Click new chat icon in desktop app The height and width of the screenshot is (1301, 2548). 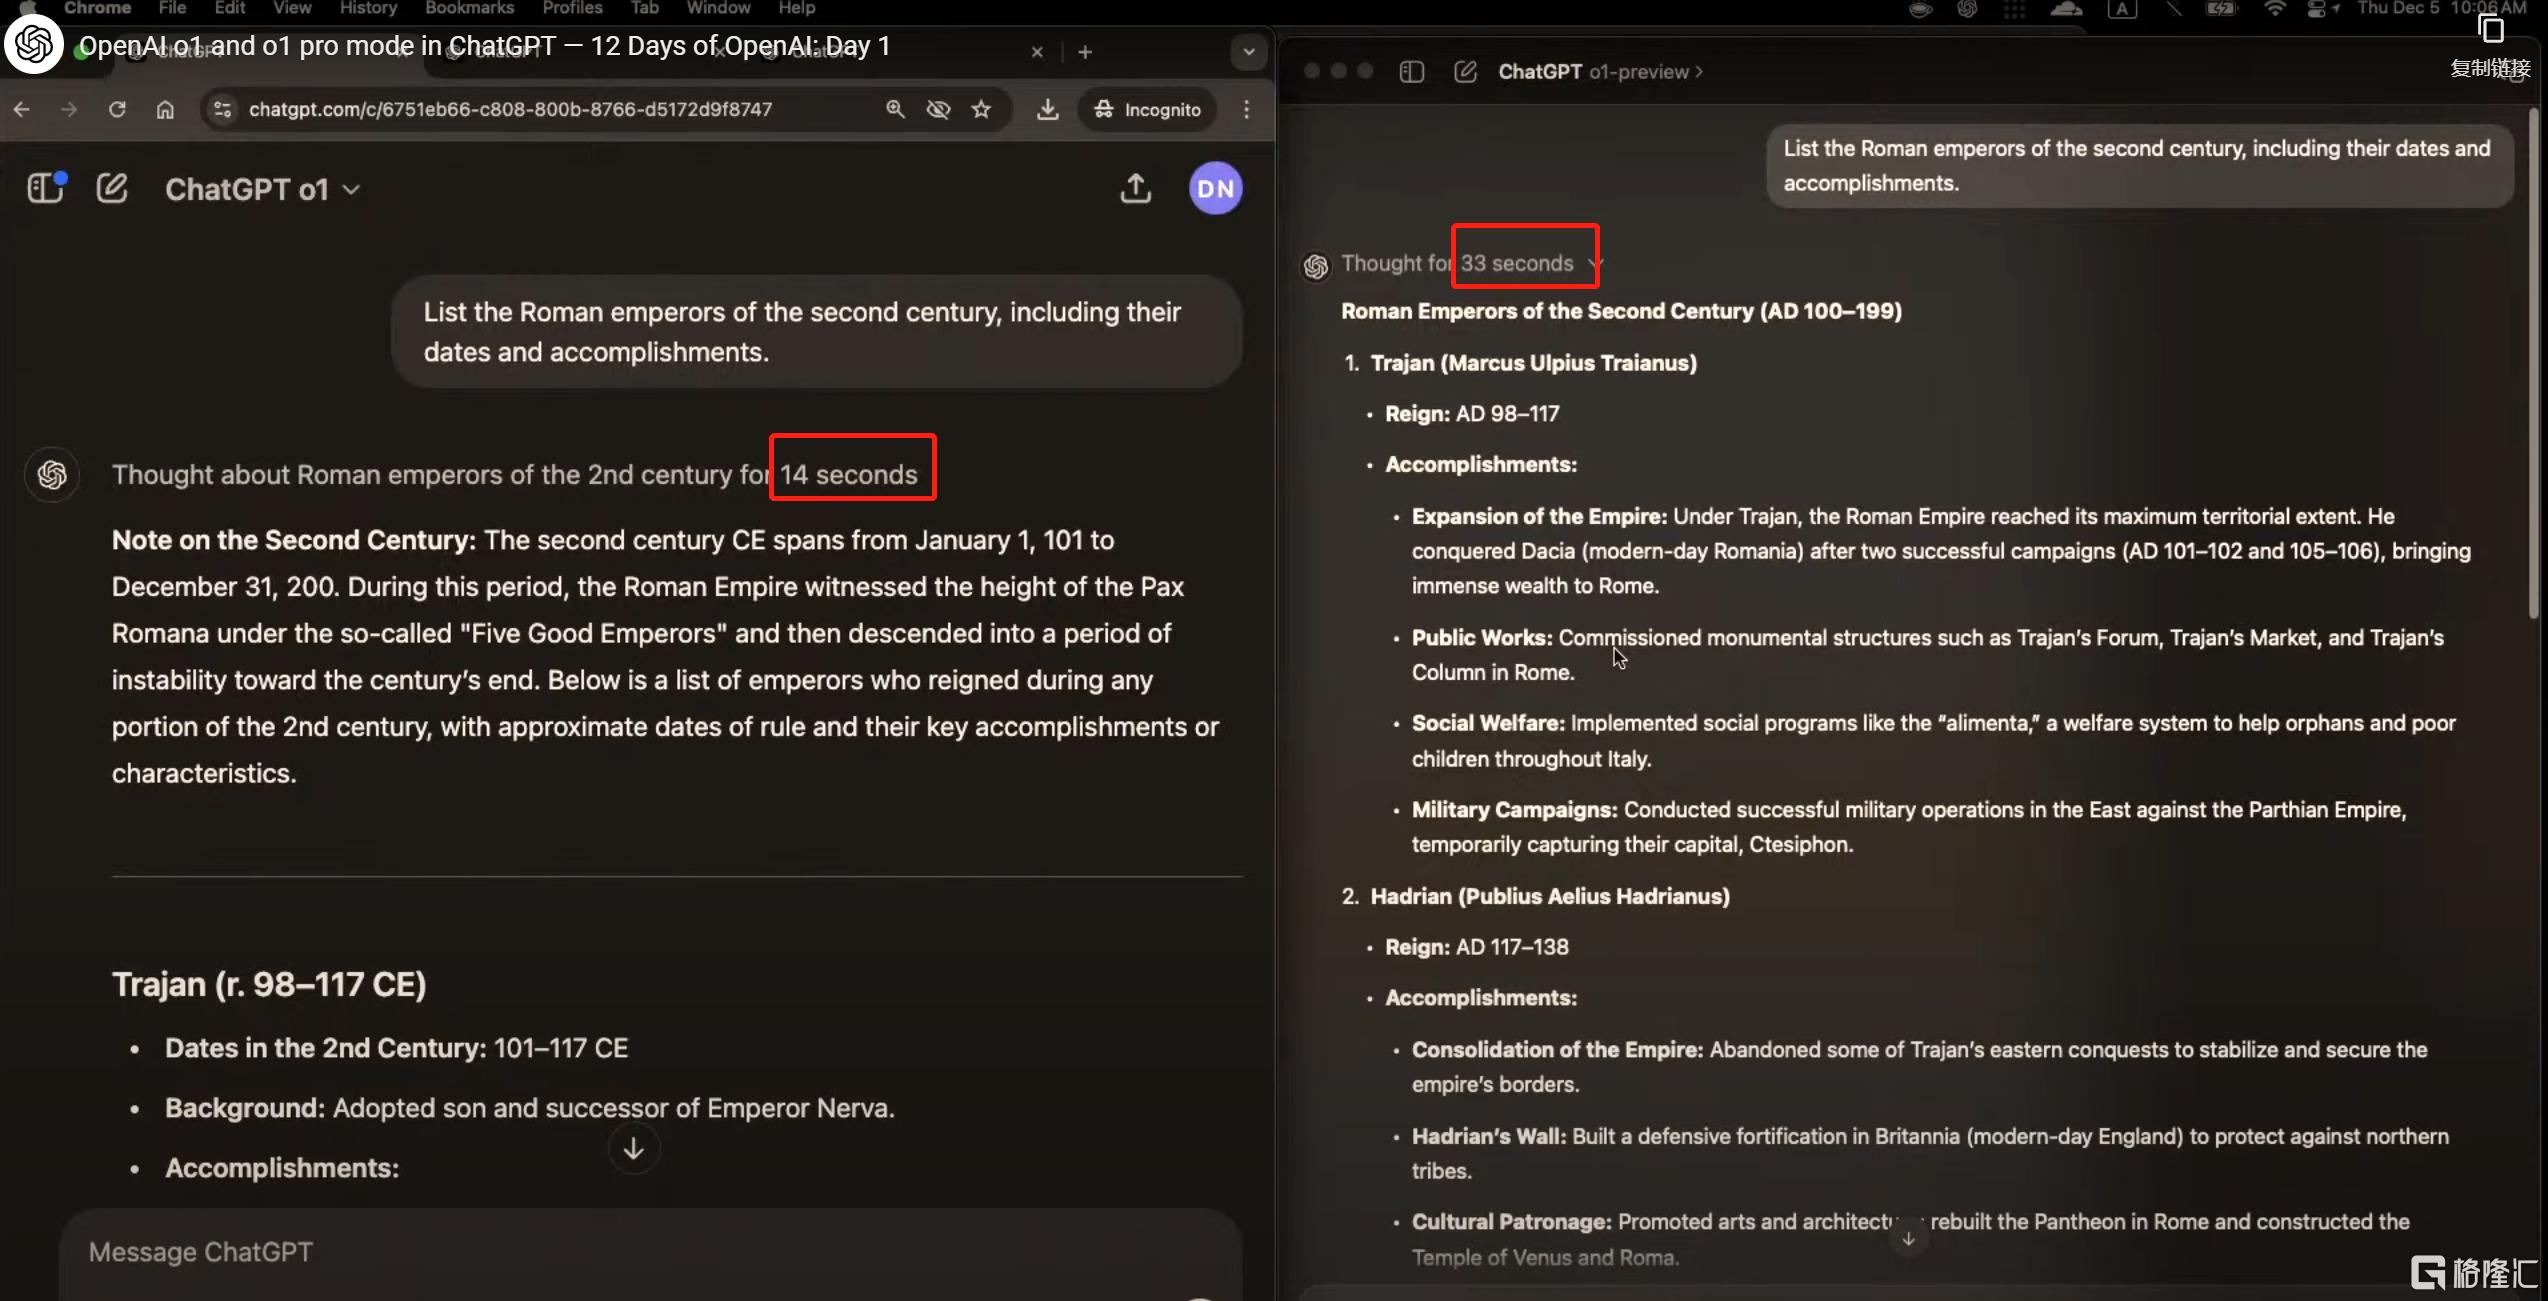pos(1465,72)
